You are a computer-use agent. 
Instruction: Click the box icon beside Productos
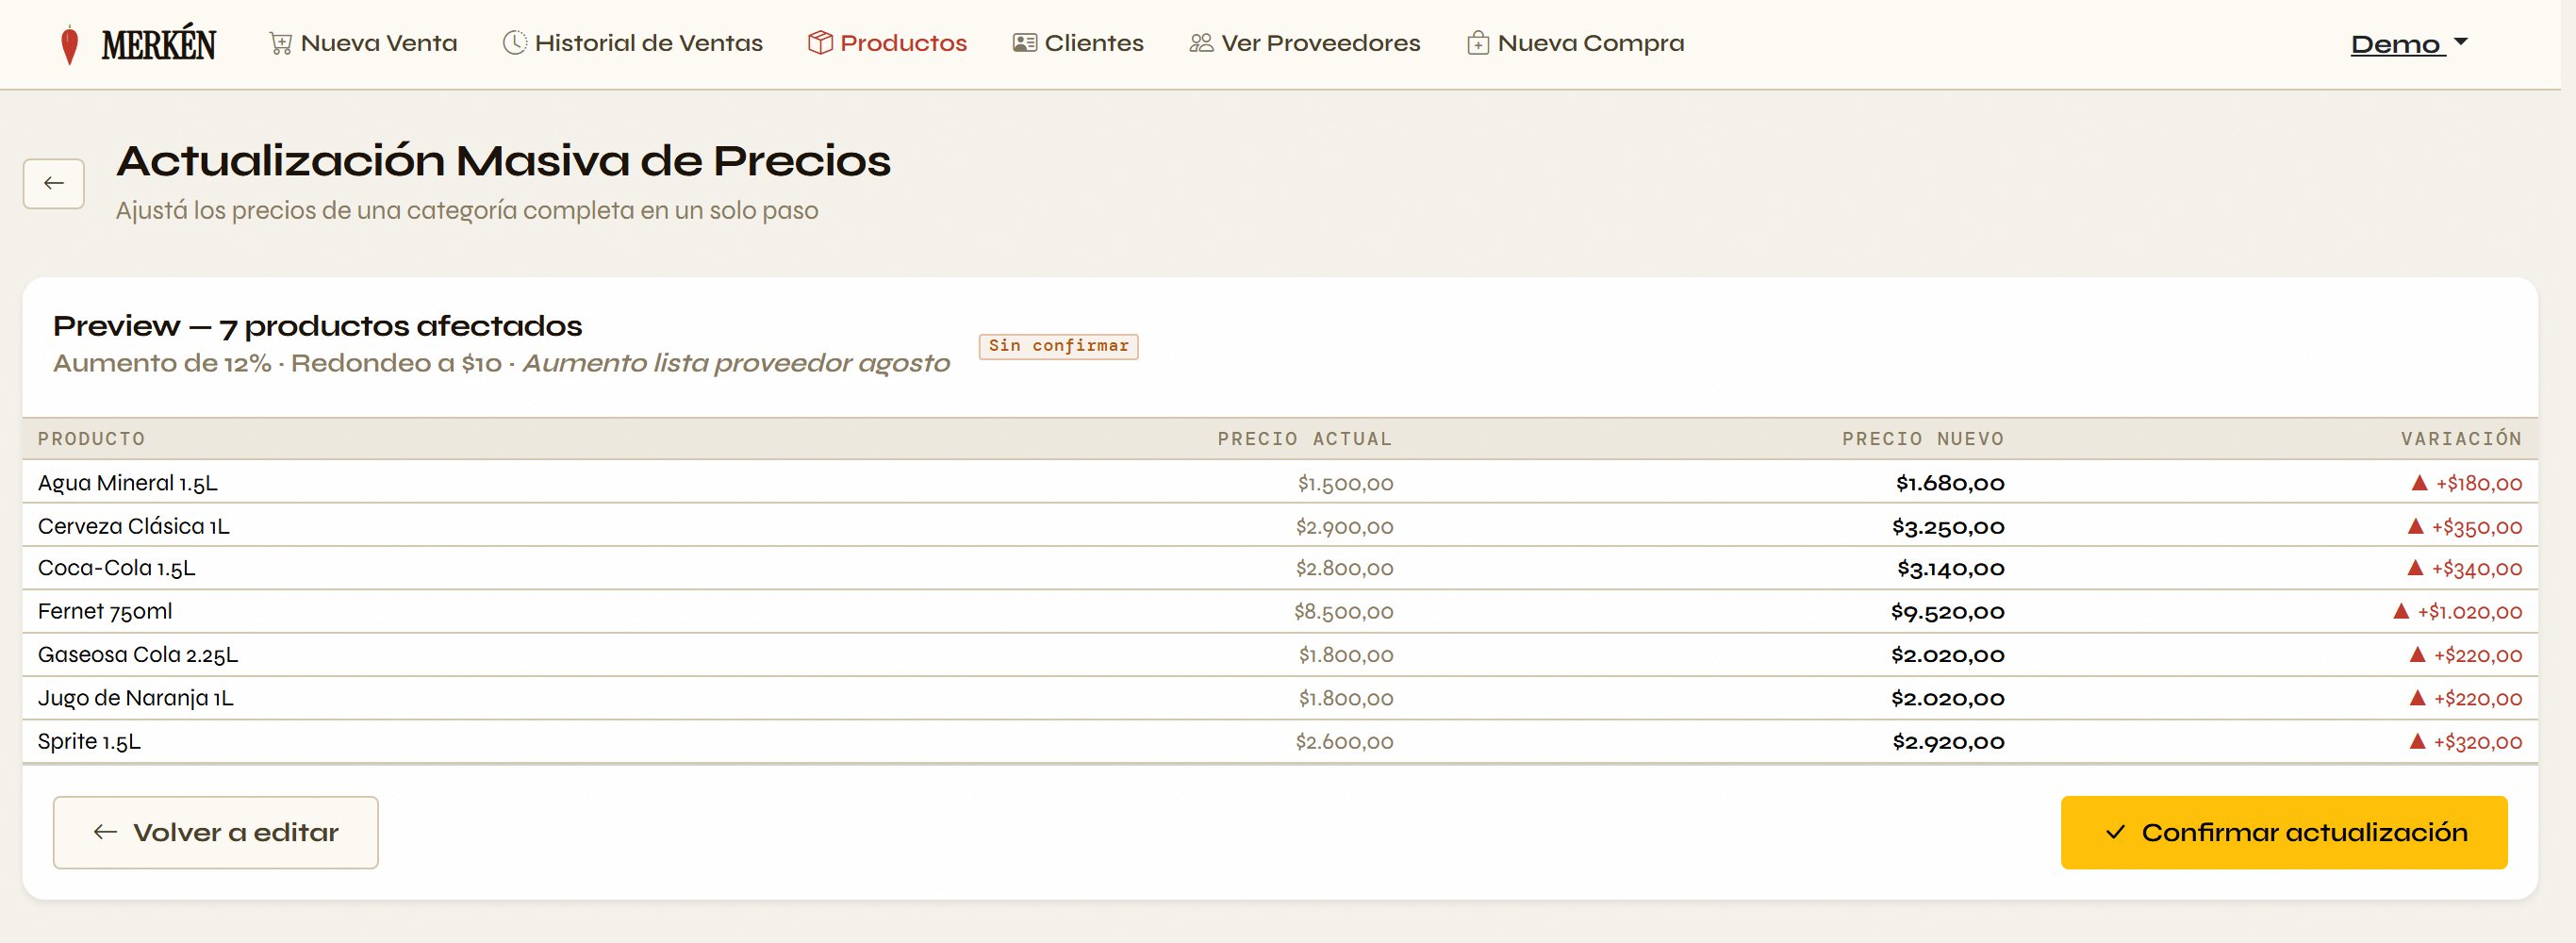(x=820, y=43)
